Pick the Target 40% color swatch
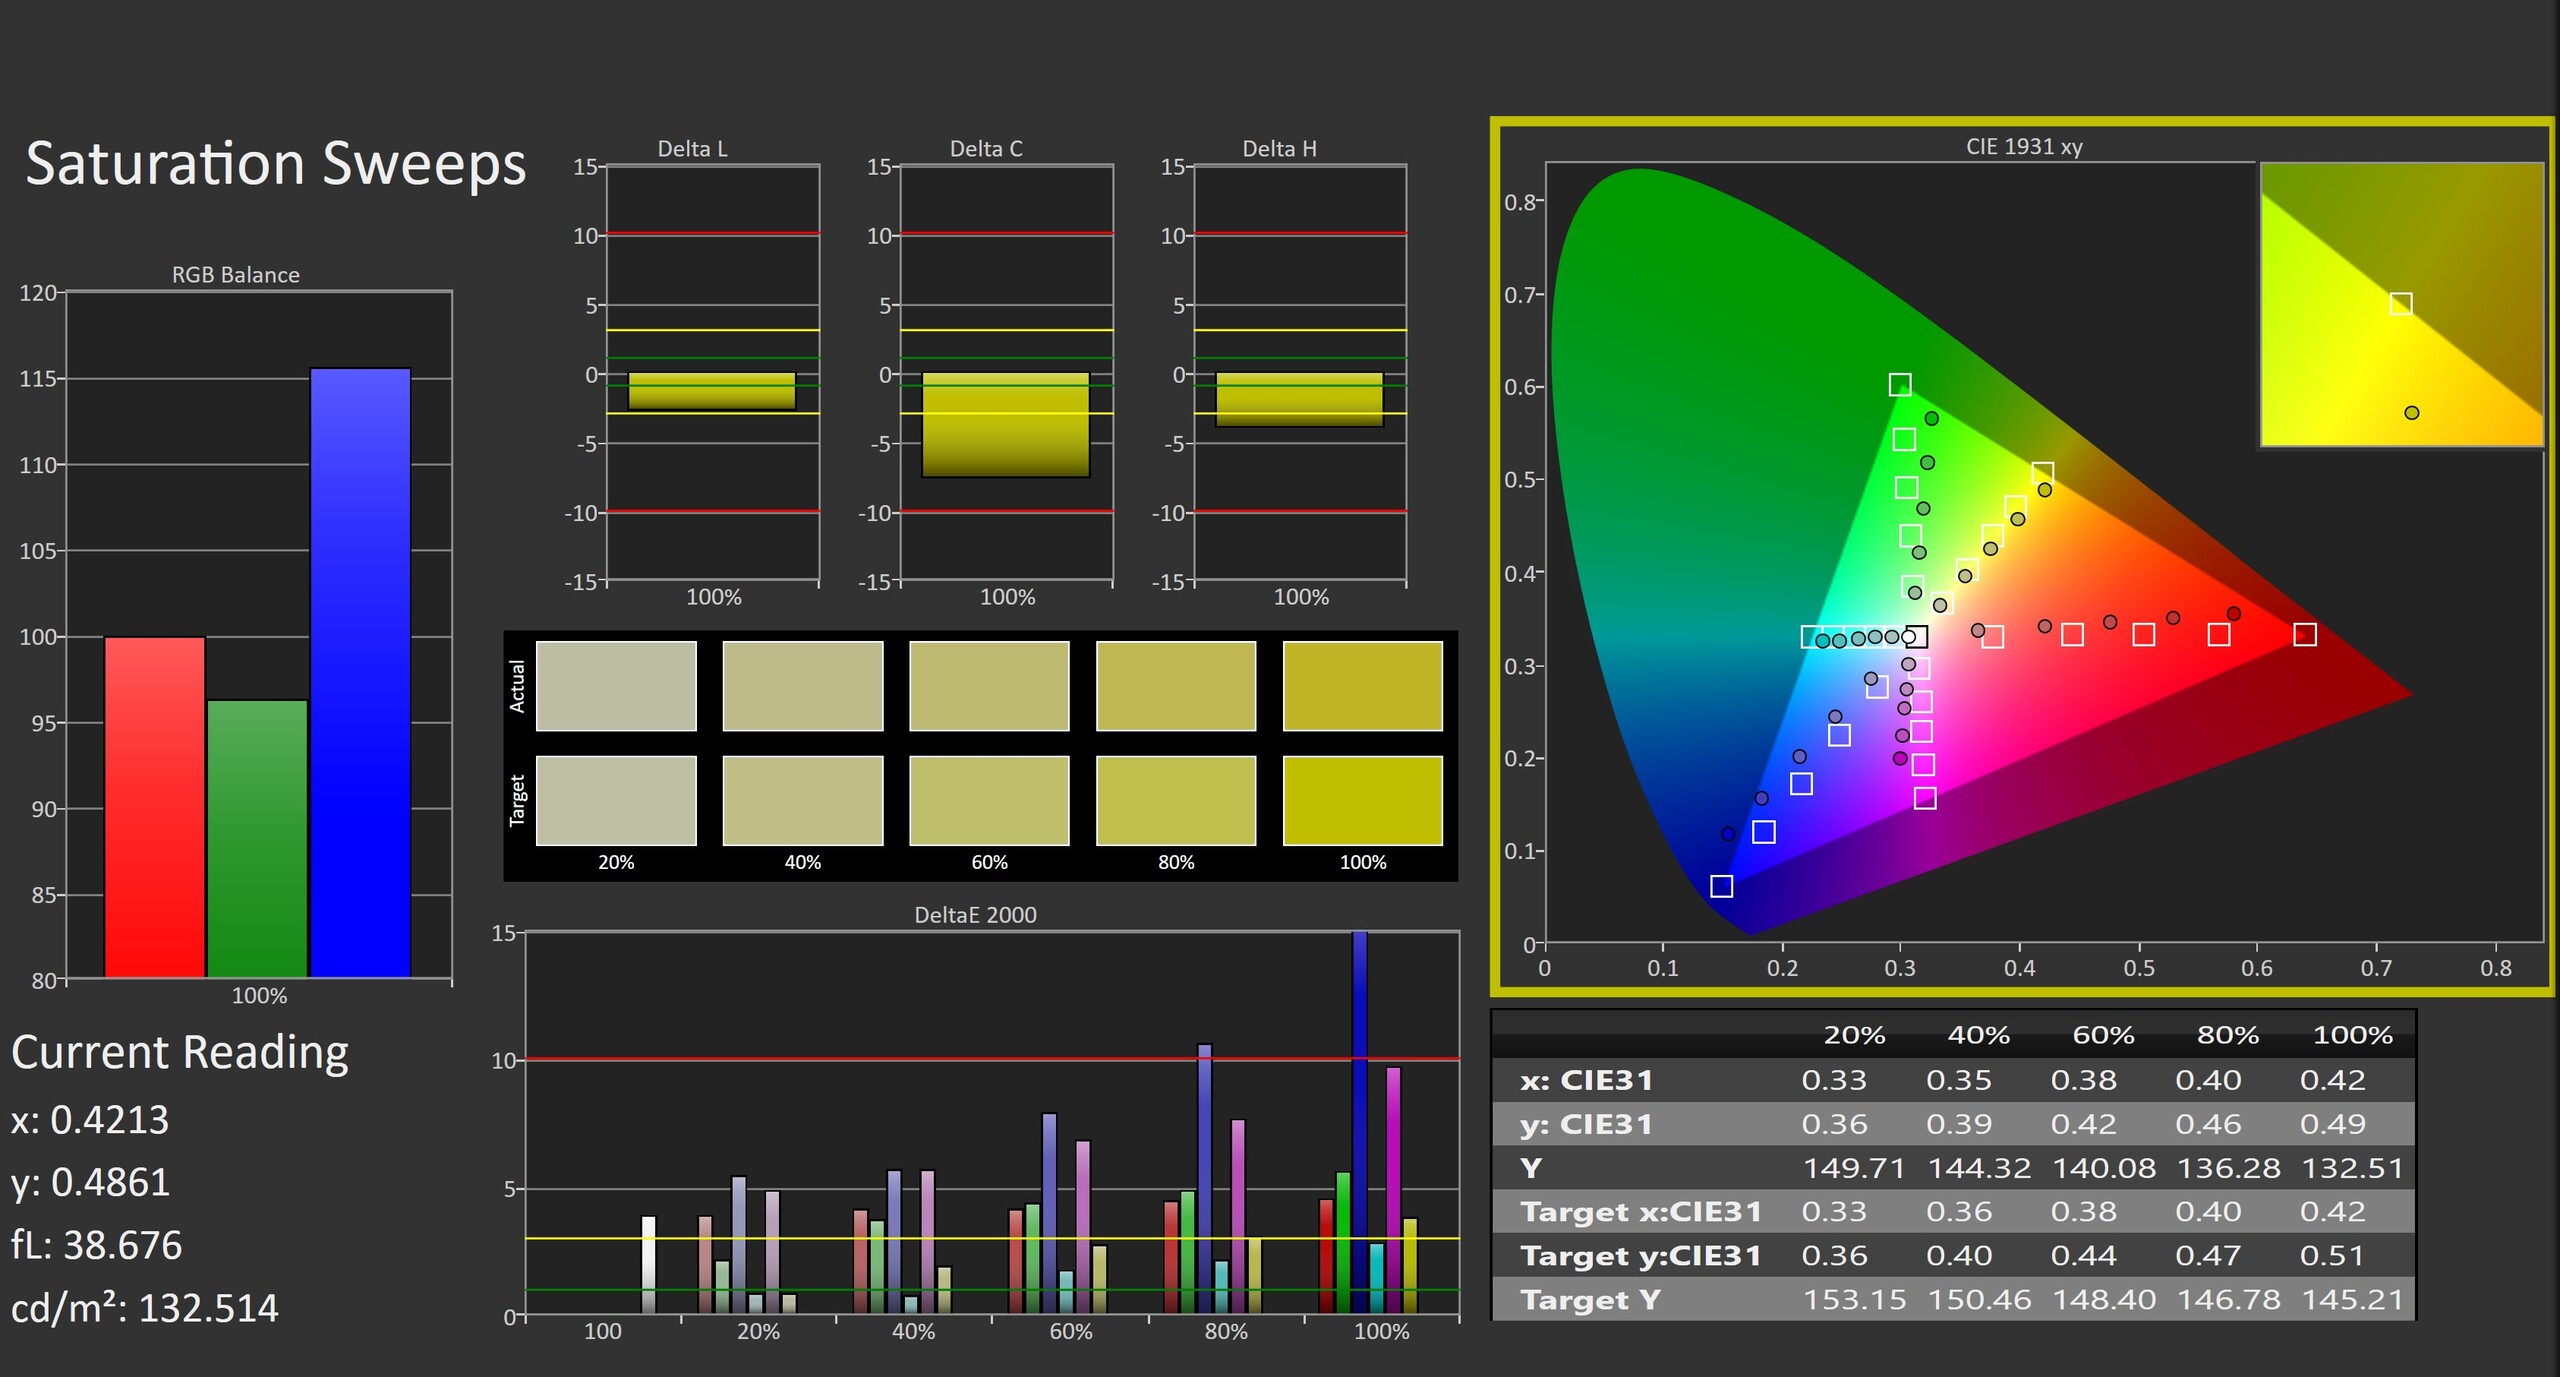This screenshot has width=2560, height=1377. point(802,800)
